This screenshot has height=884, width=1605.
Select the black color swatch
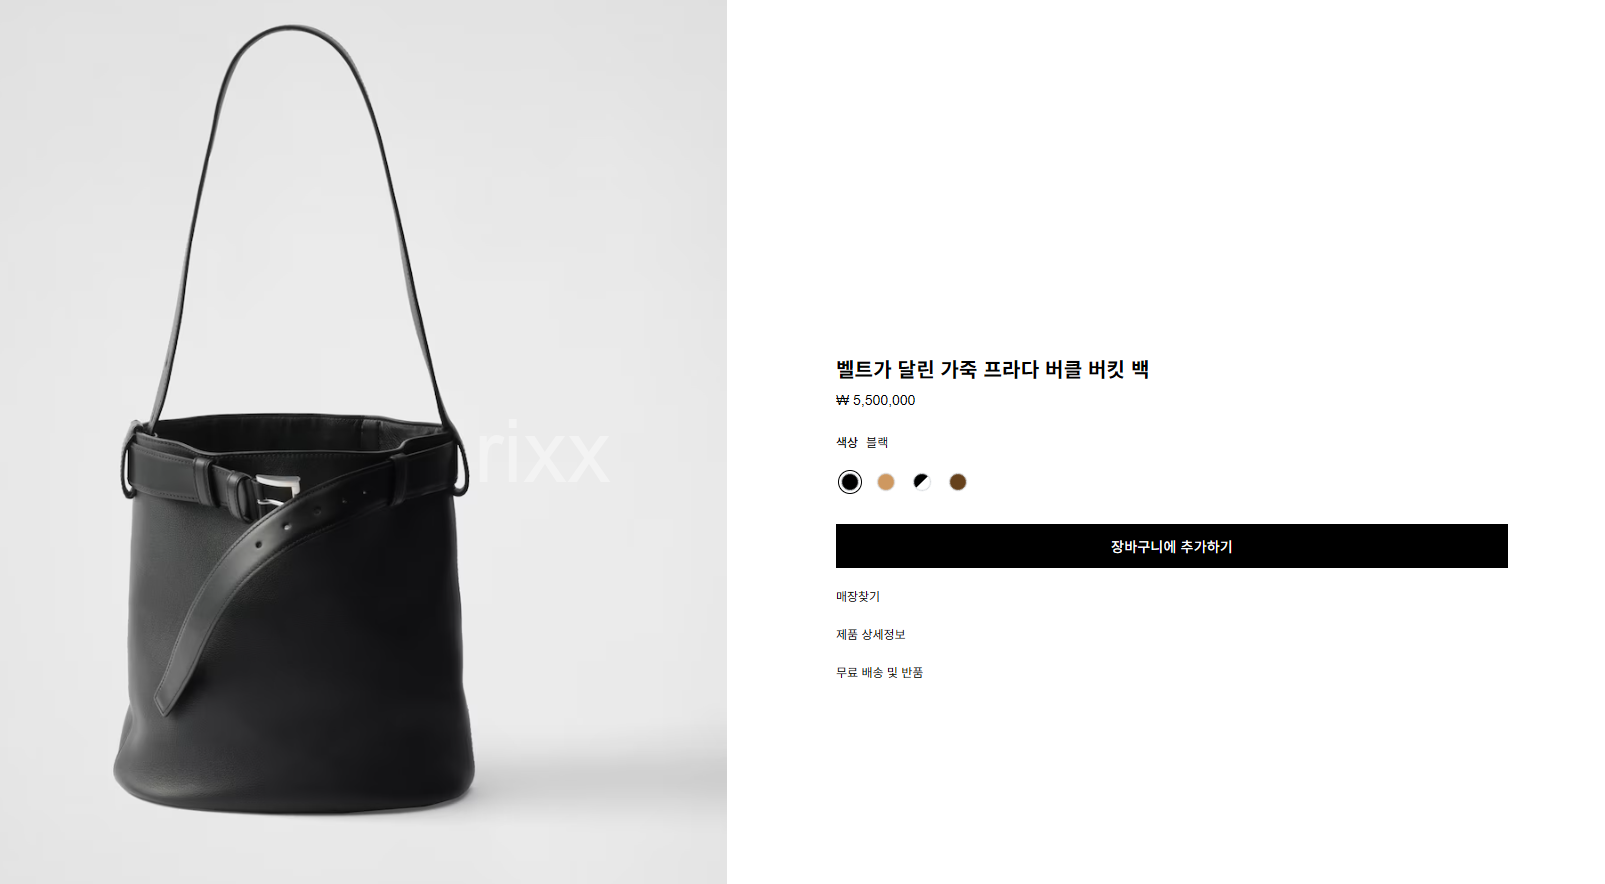click(850, 482)
